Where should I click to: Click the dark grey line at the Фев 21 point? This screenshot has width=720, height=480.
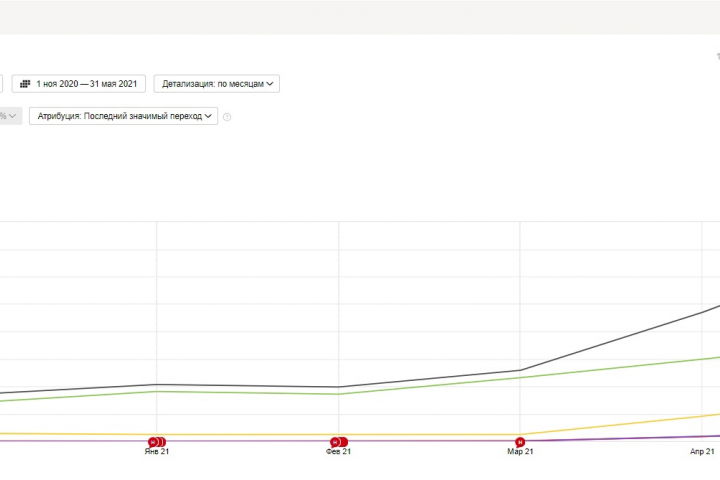coord(339,387)
